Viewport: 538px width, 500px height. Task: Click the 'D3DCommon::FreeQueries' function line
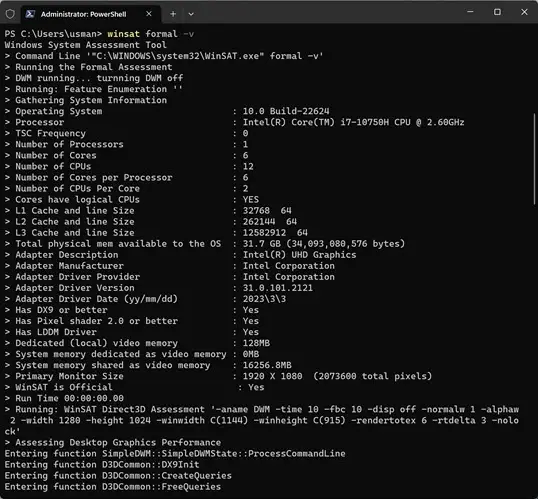click(113, 487)
